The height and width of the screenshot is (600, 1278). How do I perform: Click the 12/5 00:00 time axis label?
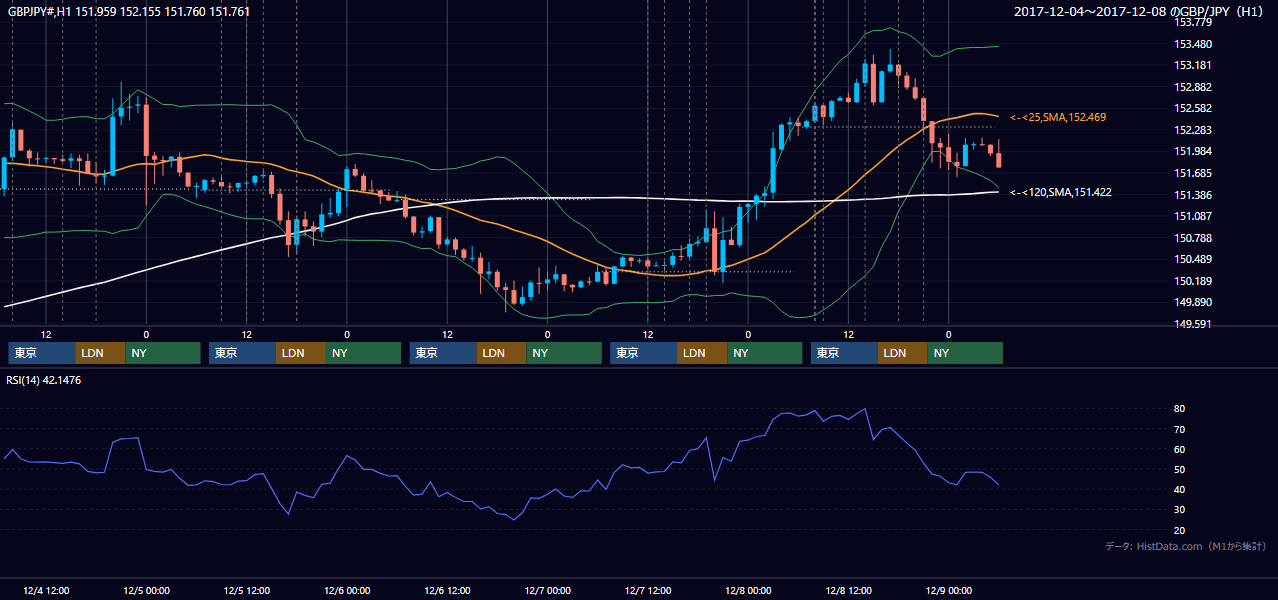coord(146,590)
